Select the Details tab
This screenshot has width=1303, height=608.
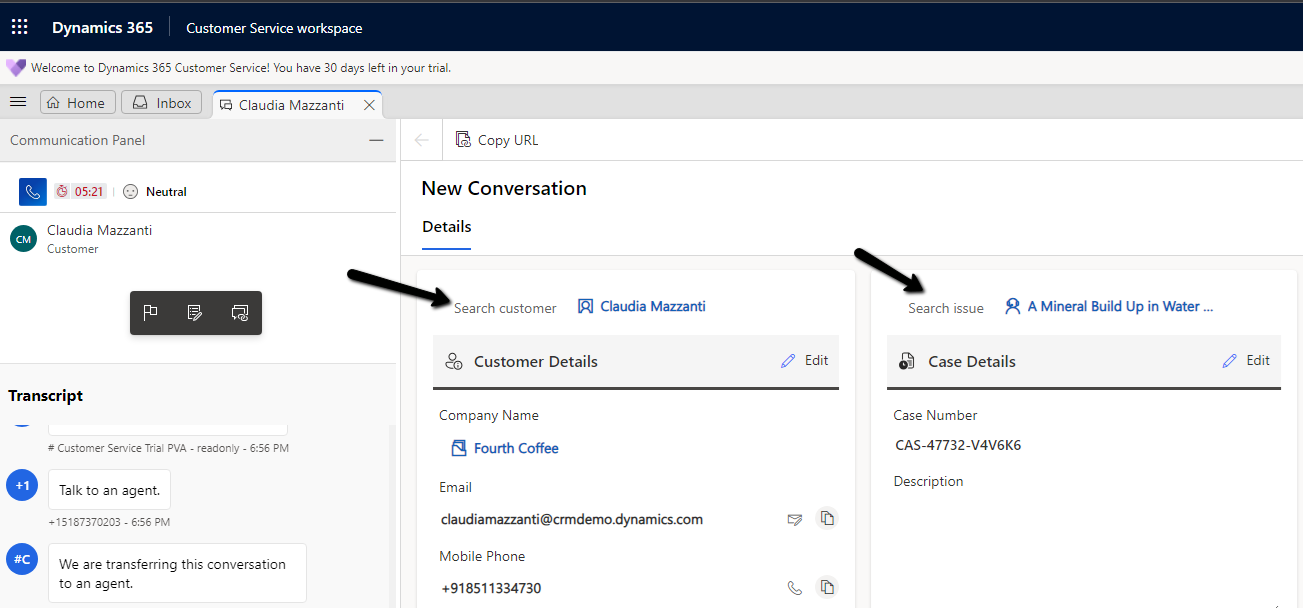point(446,227)
